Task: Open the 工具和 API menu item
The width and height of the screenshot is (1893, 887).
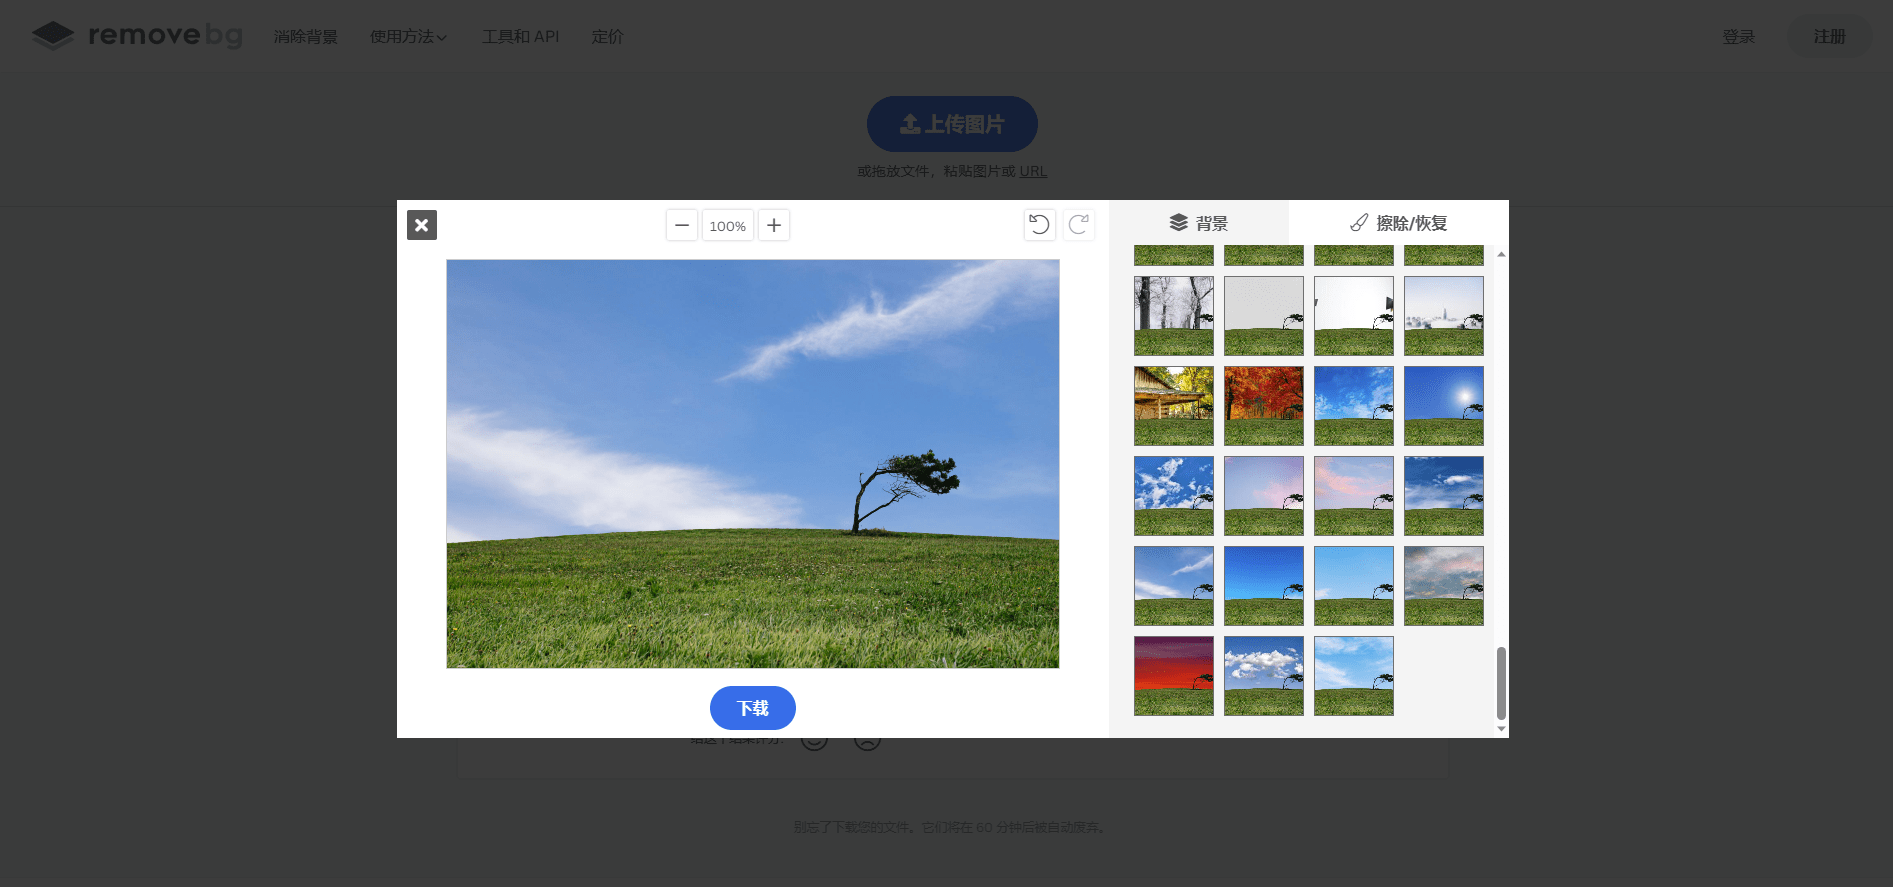Action: tap(520, 37)
